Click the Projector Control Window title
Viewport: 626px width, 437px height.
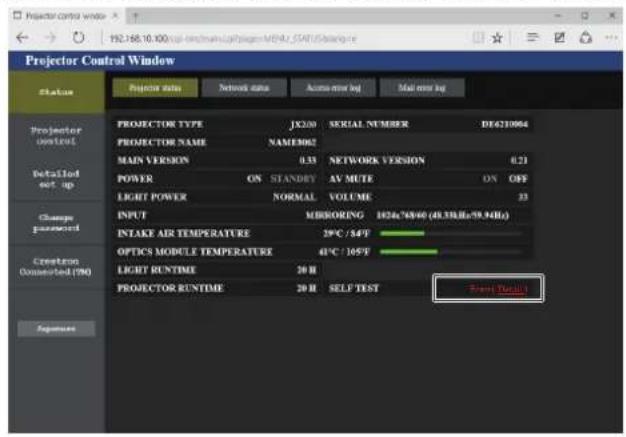click(x=100, y=60)
